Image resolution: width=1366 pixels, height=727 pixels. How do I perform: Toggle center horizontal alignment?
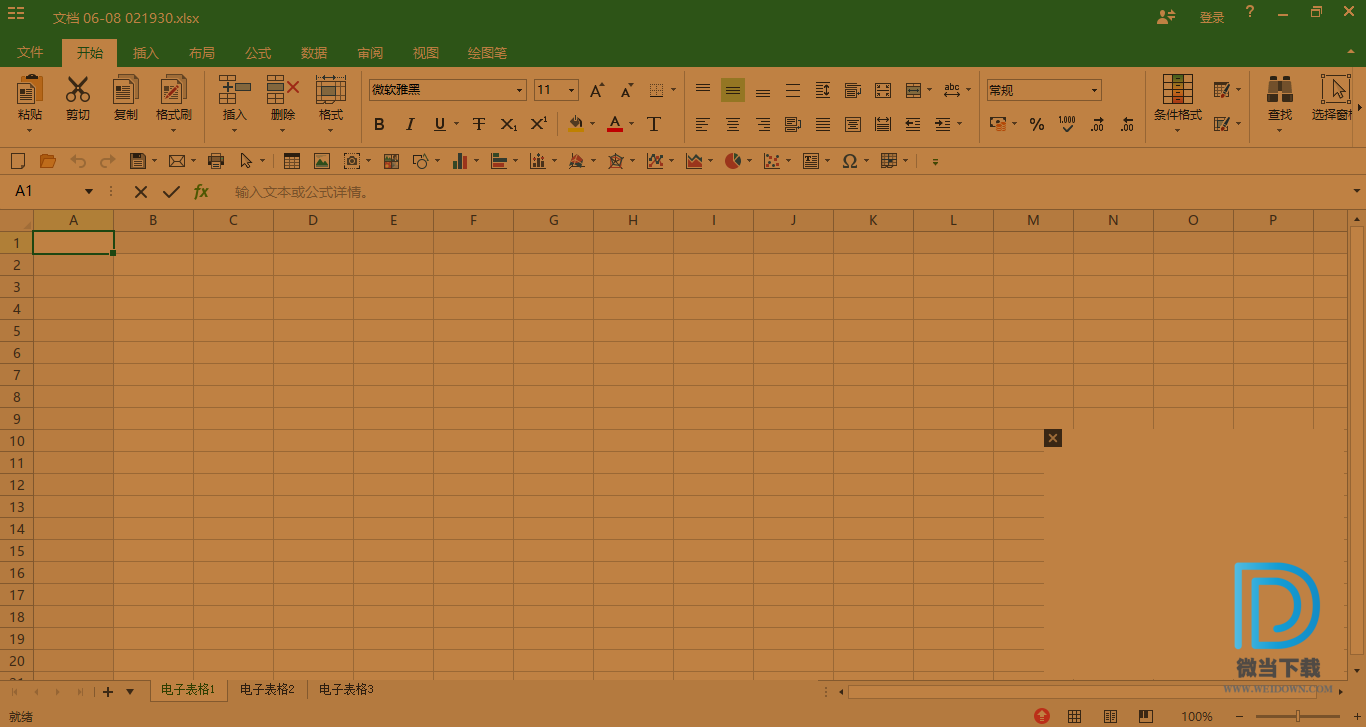(x=733, y=124)
